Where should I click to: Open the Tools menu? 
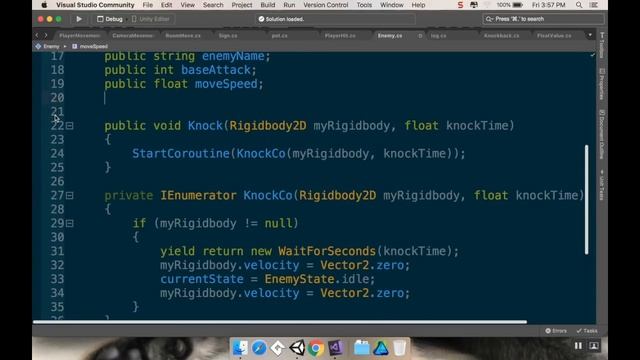364,5
